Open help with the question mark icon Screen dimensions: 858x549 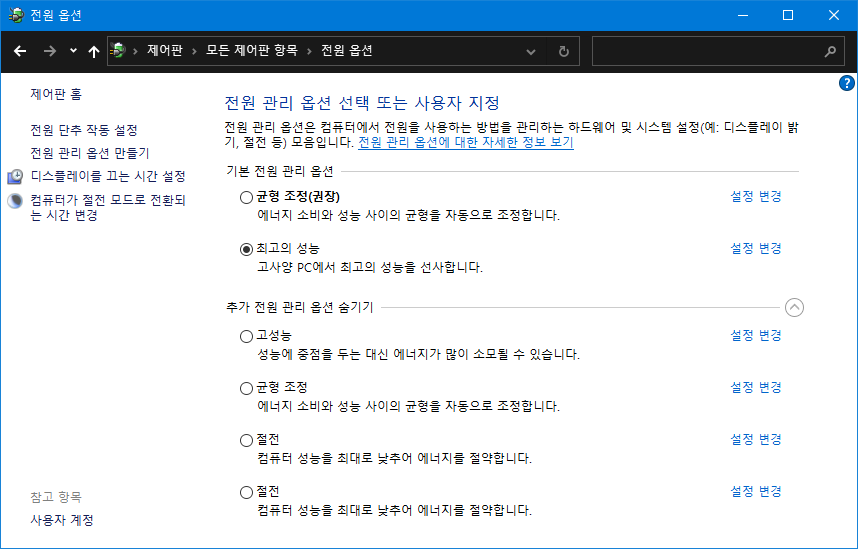[x=846, y=83]
